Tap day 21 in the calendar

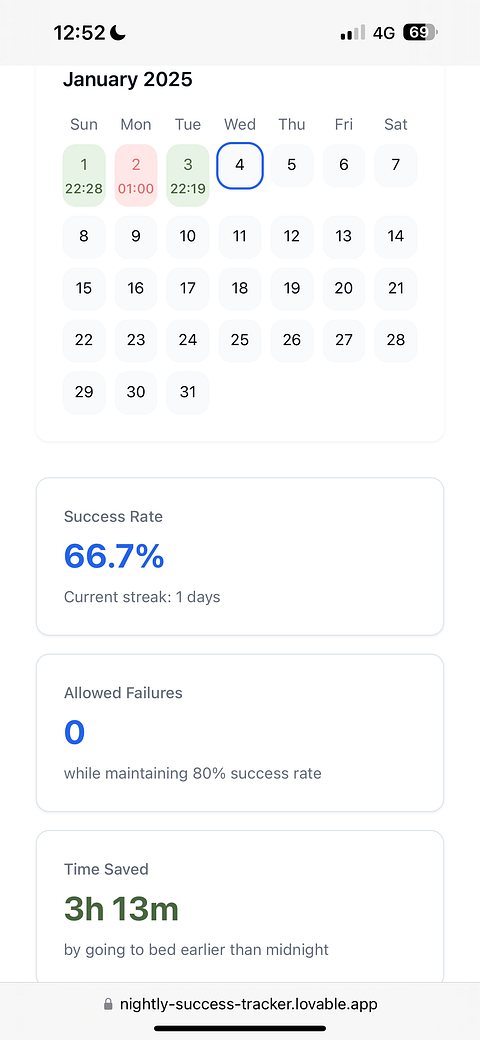pyautogui.click(x=396, y=289)
